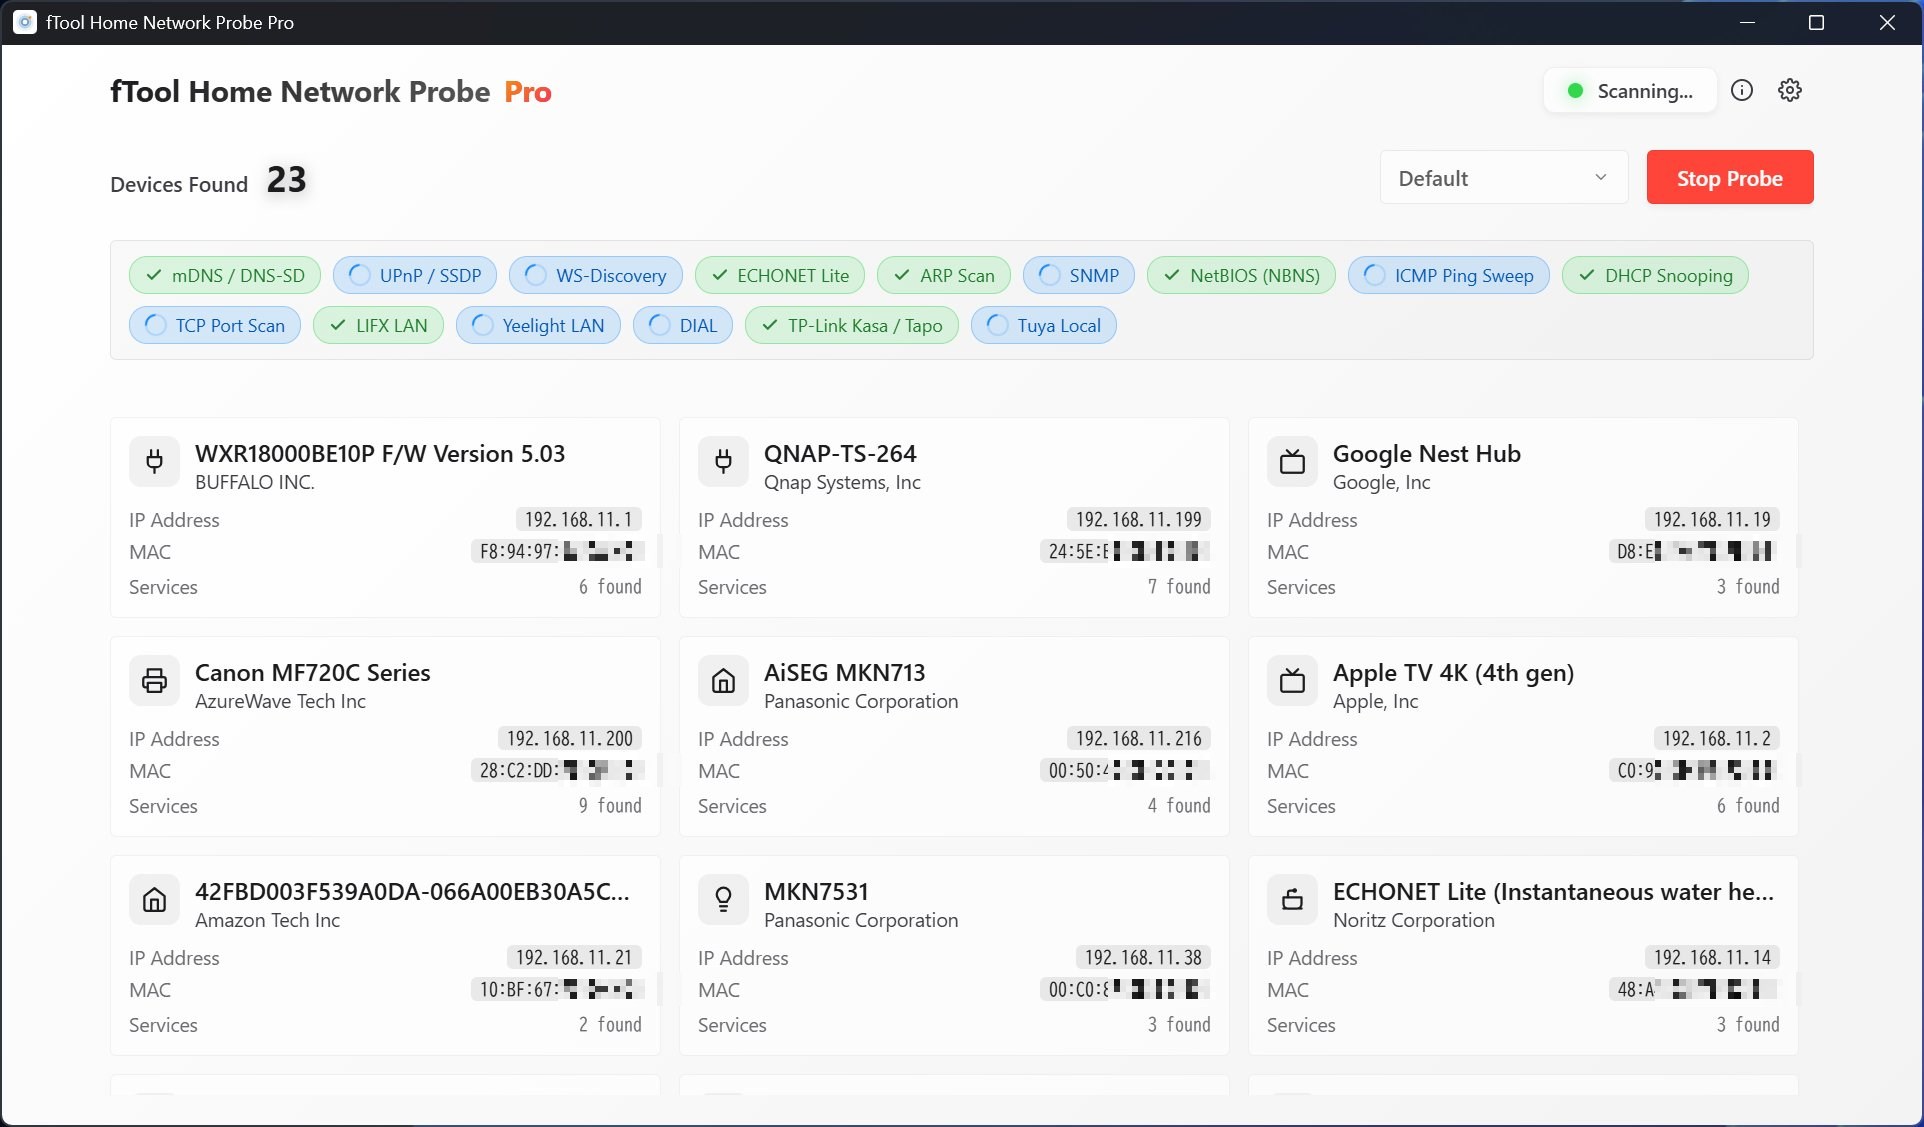Click the light bulb icon on MKN7531 card
The image size is (1924, 1127).
click(723, 900)
